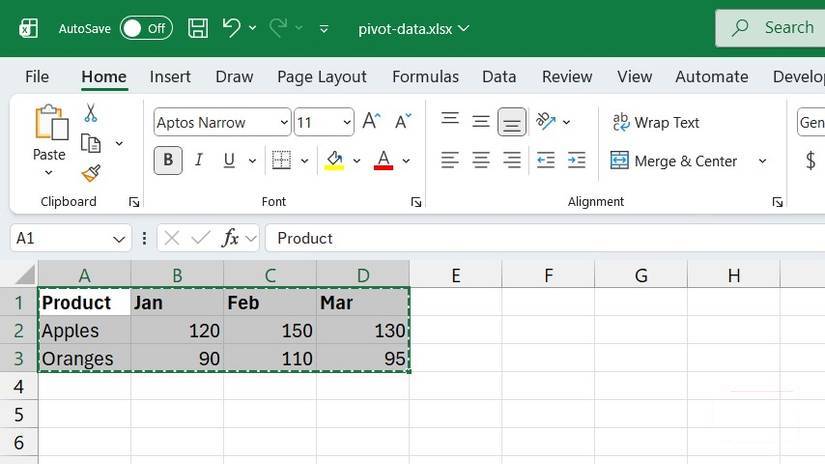The image size is (825, 464).
Task: Increase indent of the cell
Action: pyautogui.click(x=577, y=160)
